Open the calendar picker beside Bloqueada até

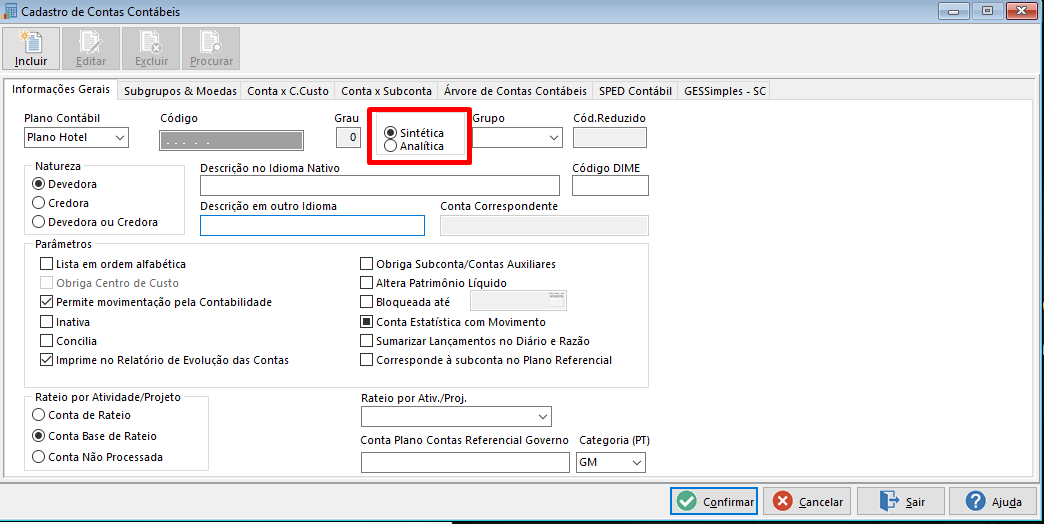tap(557, 302)
